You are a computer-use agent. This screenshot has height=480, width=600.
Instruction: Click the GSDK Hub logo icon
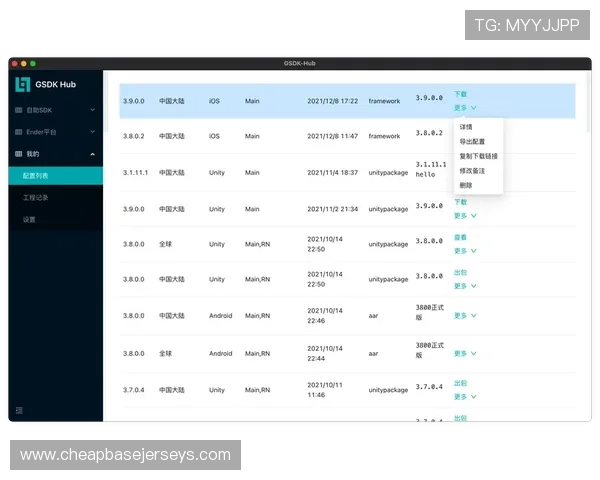click(23, 84)
